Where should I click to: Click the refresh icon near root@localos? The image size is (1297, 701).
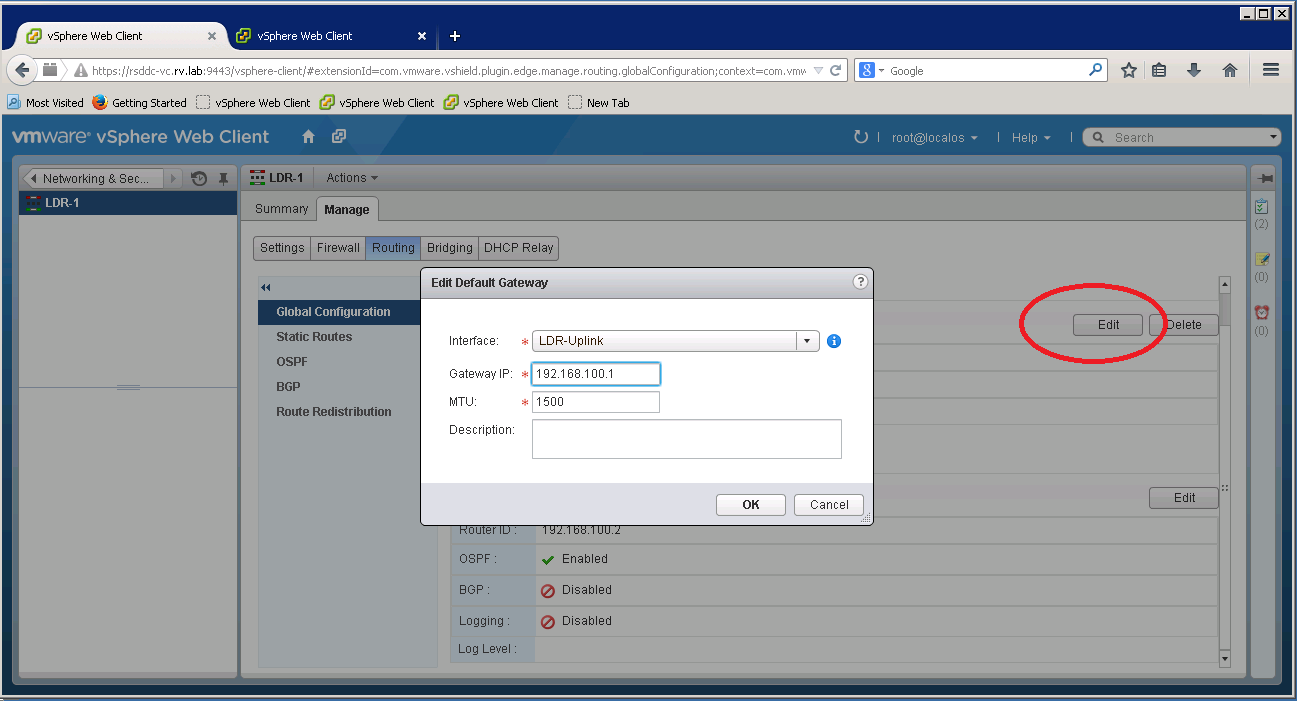click(x=860, y=137)
